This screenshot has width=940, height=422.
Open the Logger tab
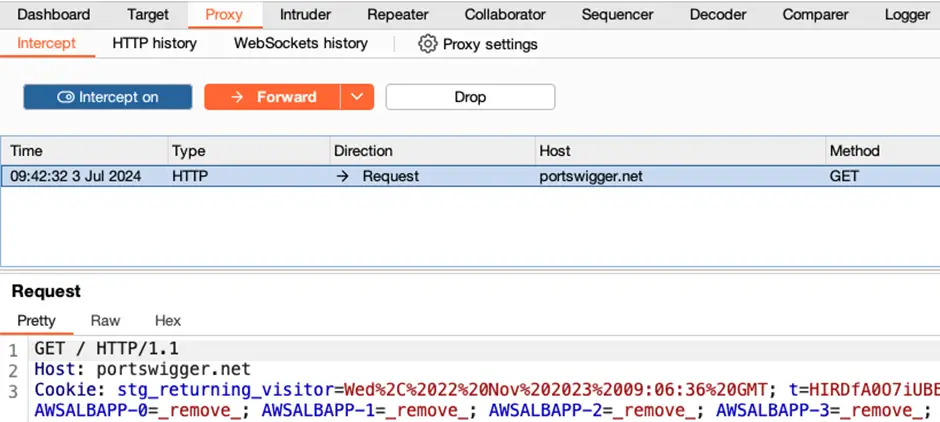pos(907,15)
